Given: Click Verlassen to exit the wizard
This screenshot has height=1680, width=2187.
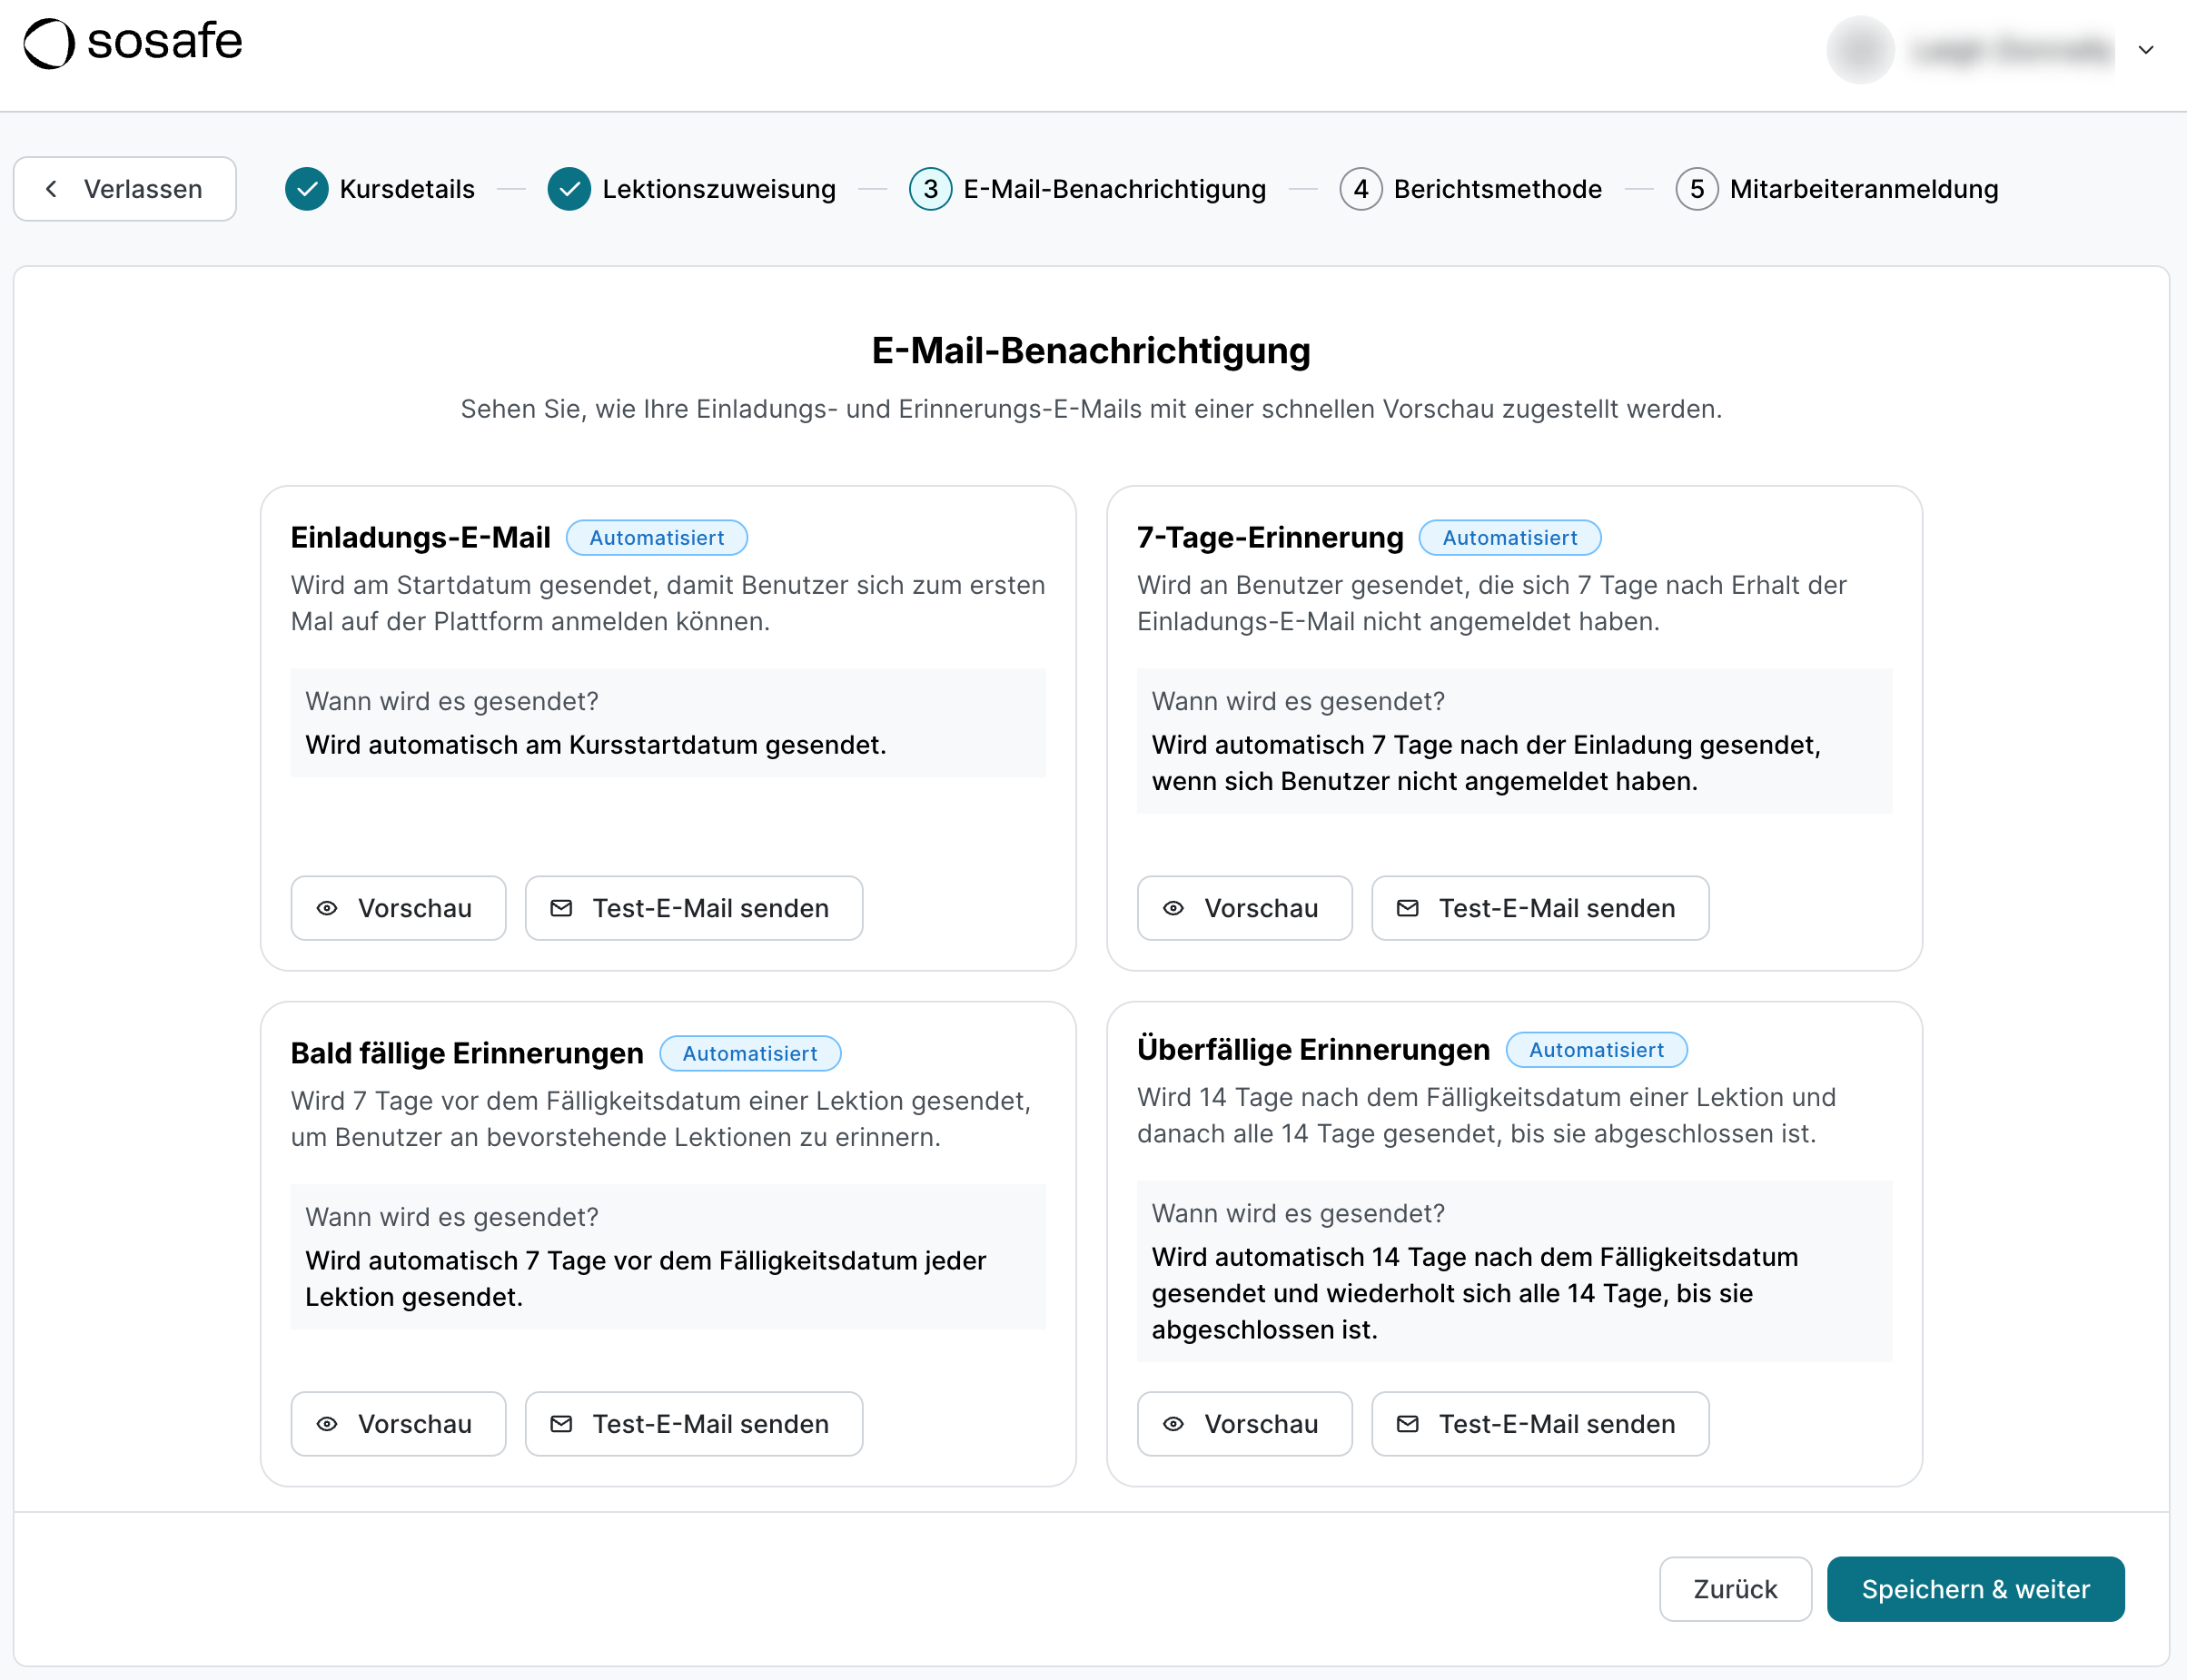Looking at the screenshot, I should click(x=125, y=188).
